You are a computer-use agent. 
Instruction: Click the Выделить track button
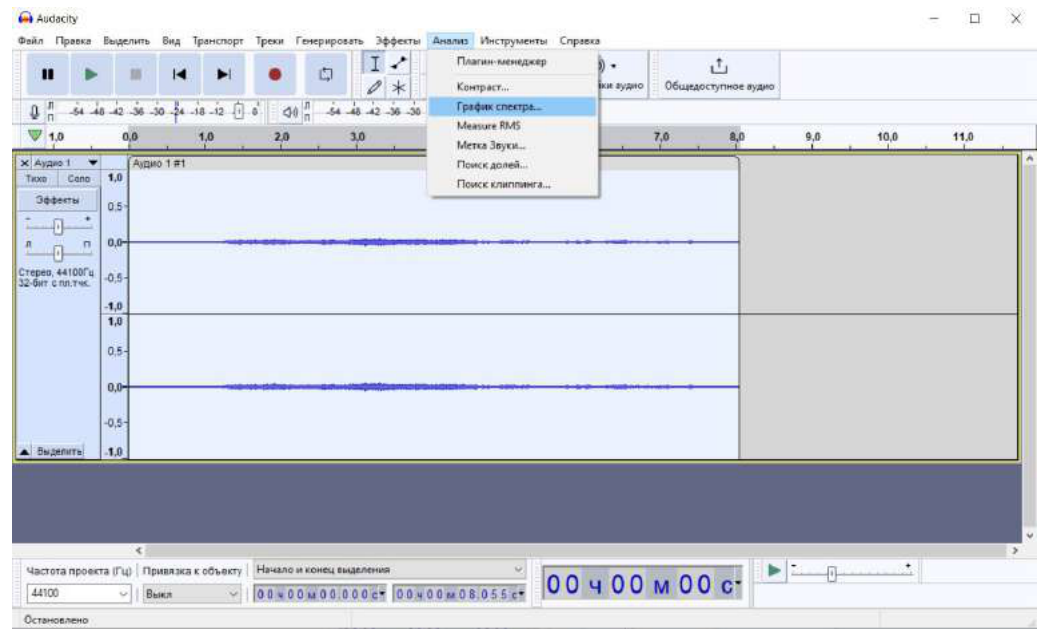[59, 451]
